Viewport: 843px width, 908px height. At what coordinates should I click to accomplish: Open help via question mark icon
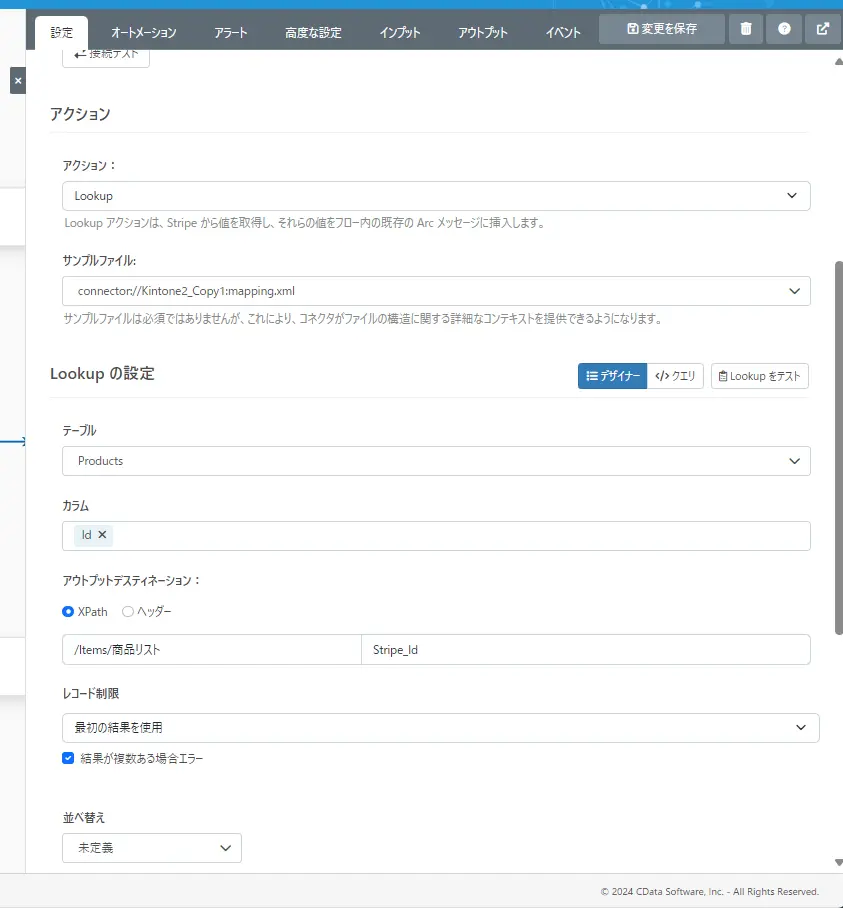784,28
